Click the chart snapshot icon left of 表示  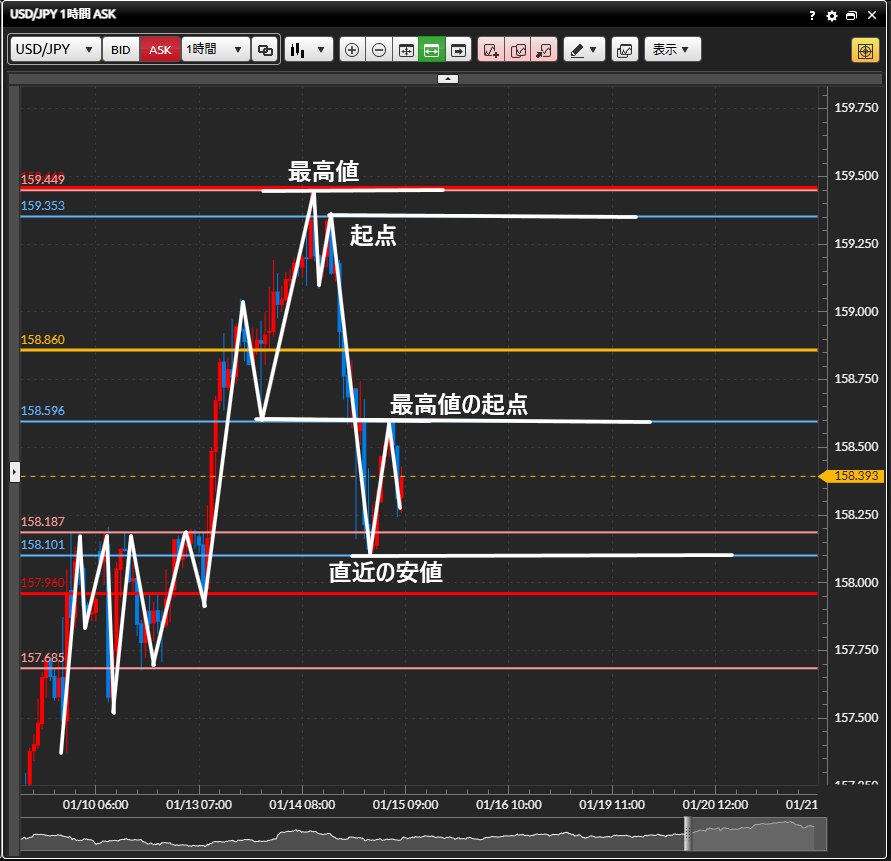click(624, 50)
